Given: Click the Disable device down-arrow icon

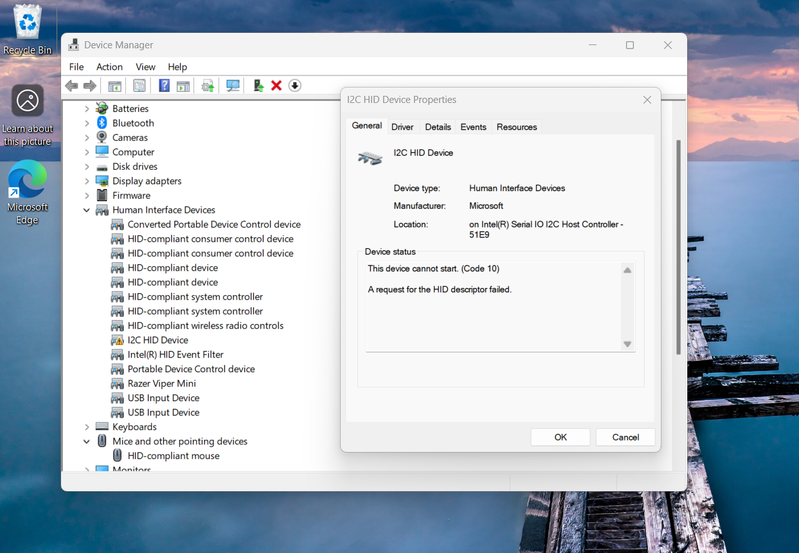Looking at the screenshot, I should coord(295,86).
